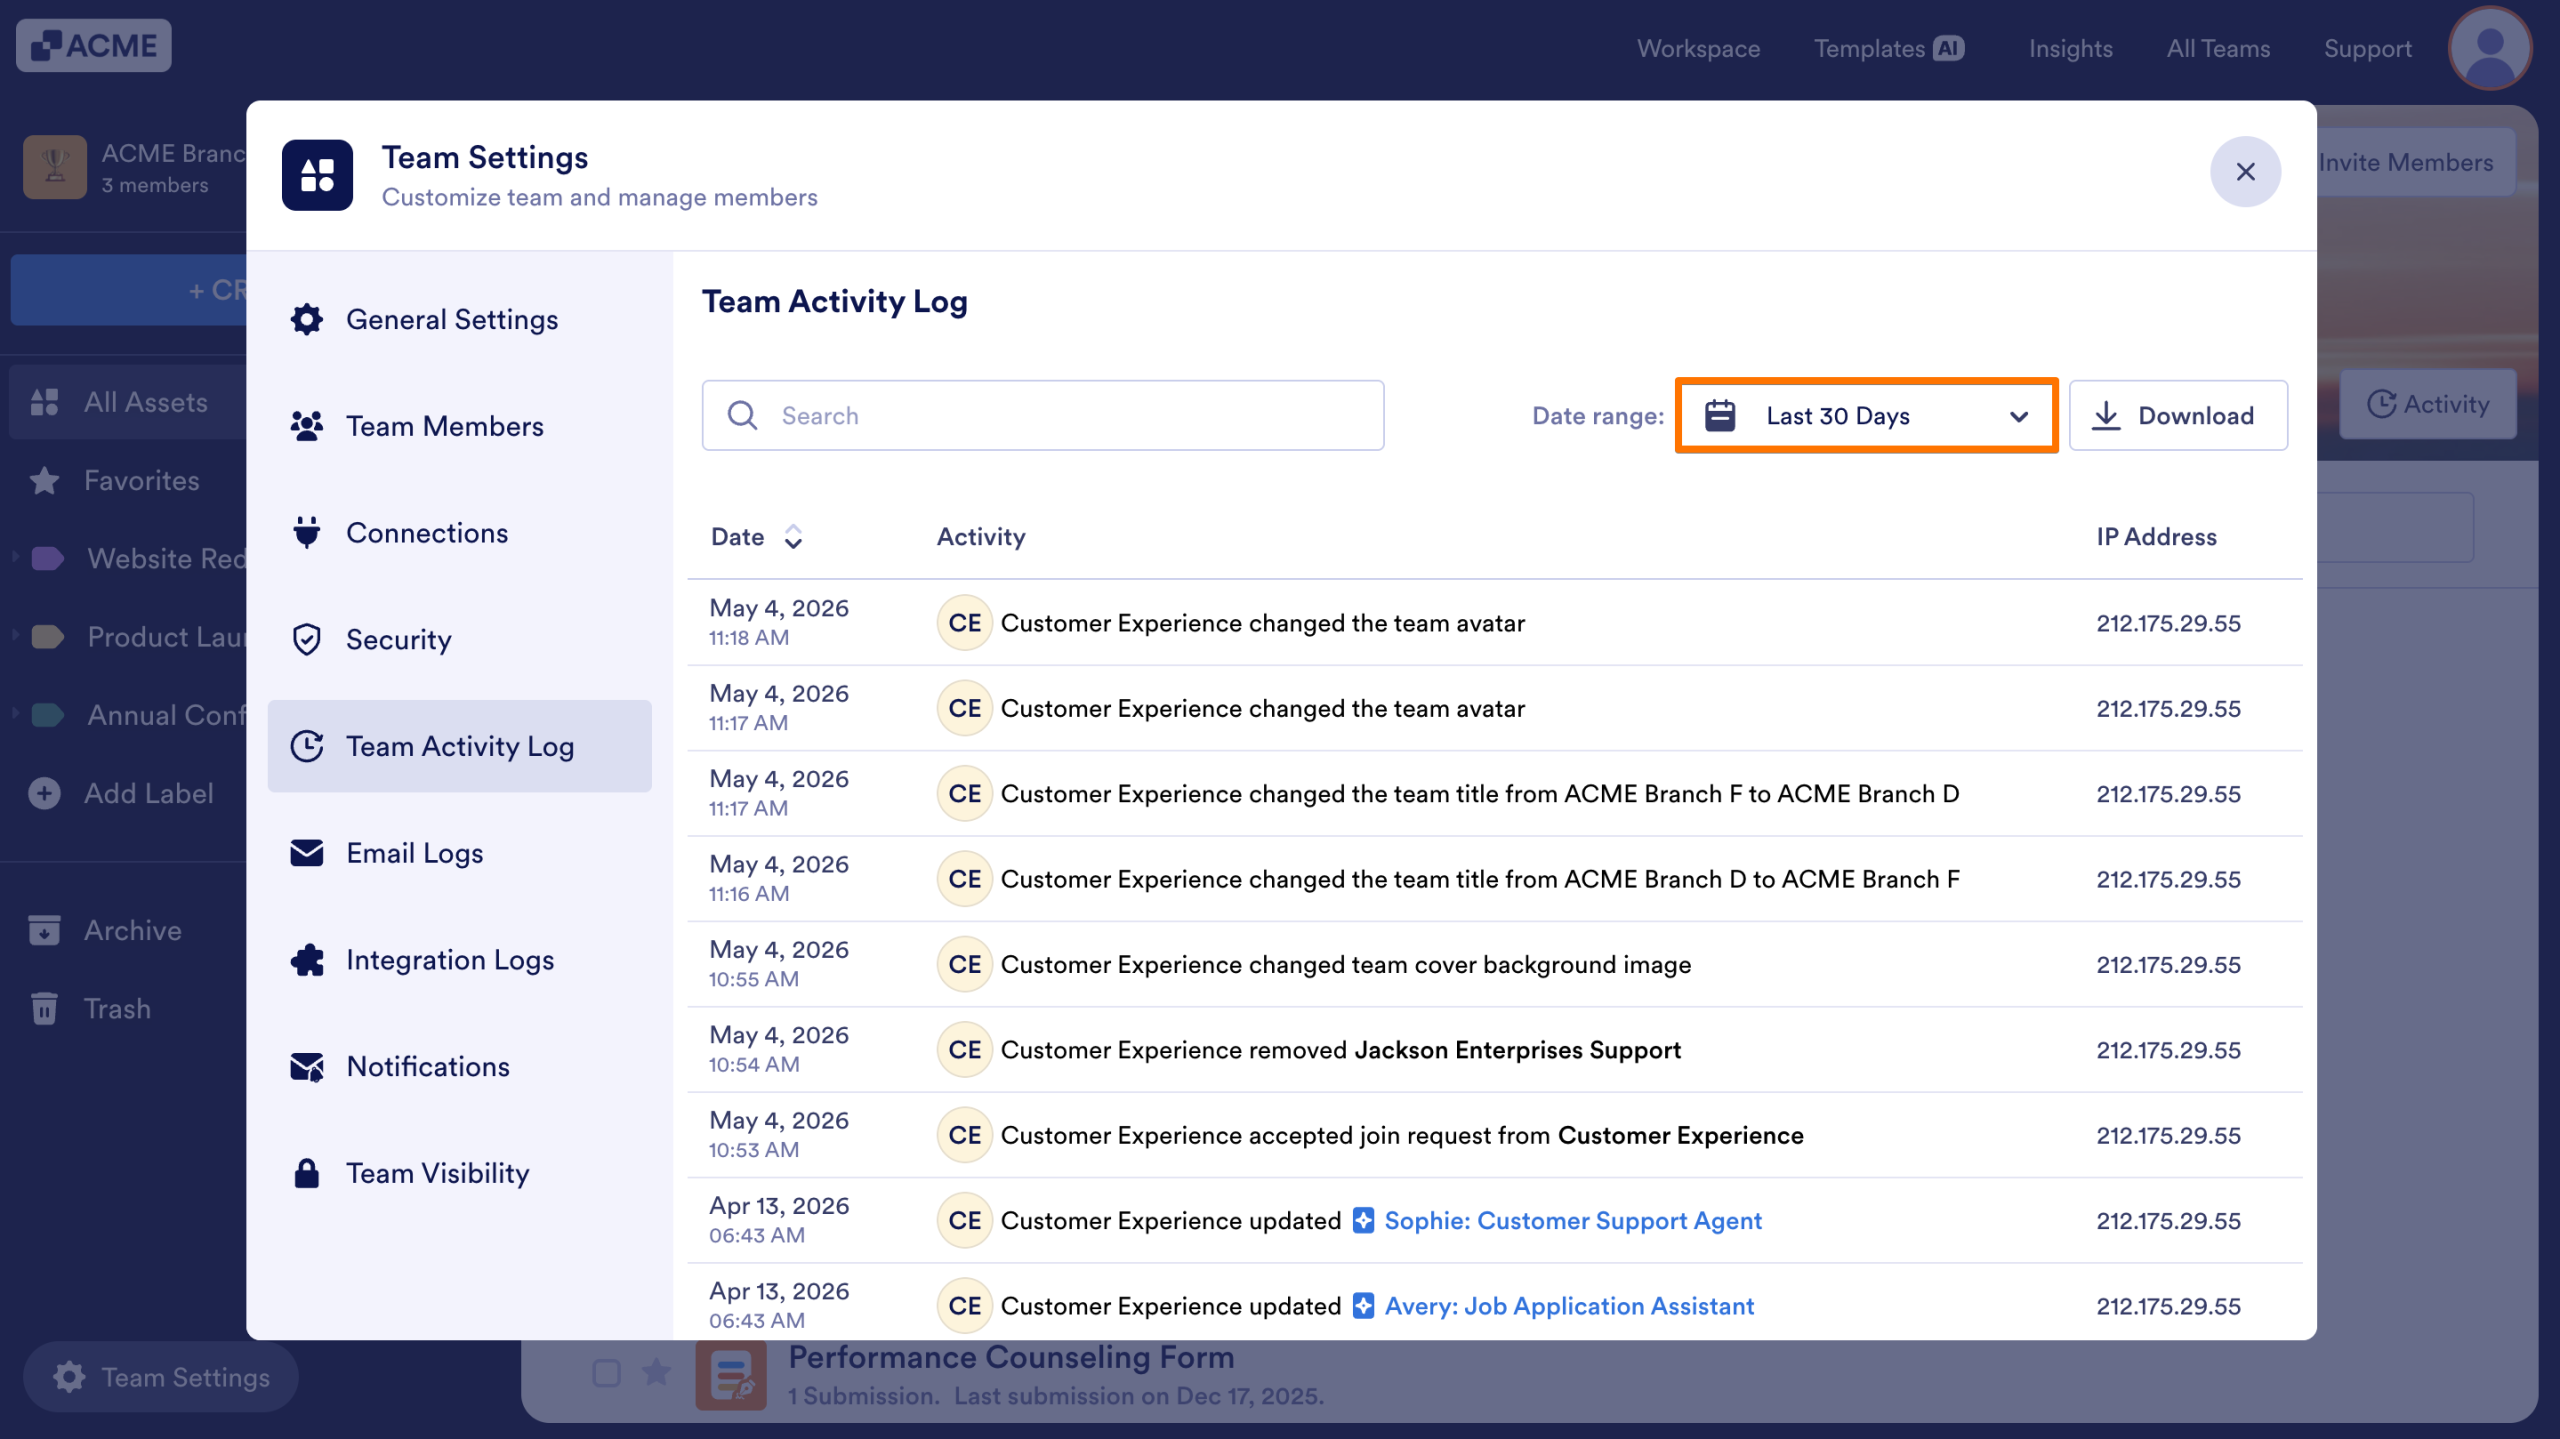The height and width of the screenshot is (1439, 2560).
Task: Switch to the Connections tab
Action: click(x=460, y=532)
